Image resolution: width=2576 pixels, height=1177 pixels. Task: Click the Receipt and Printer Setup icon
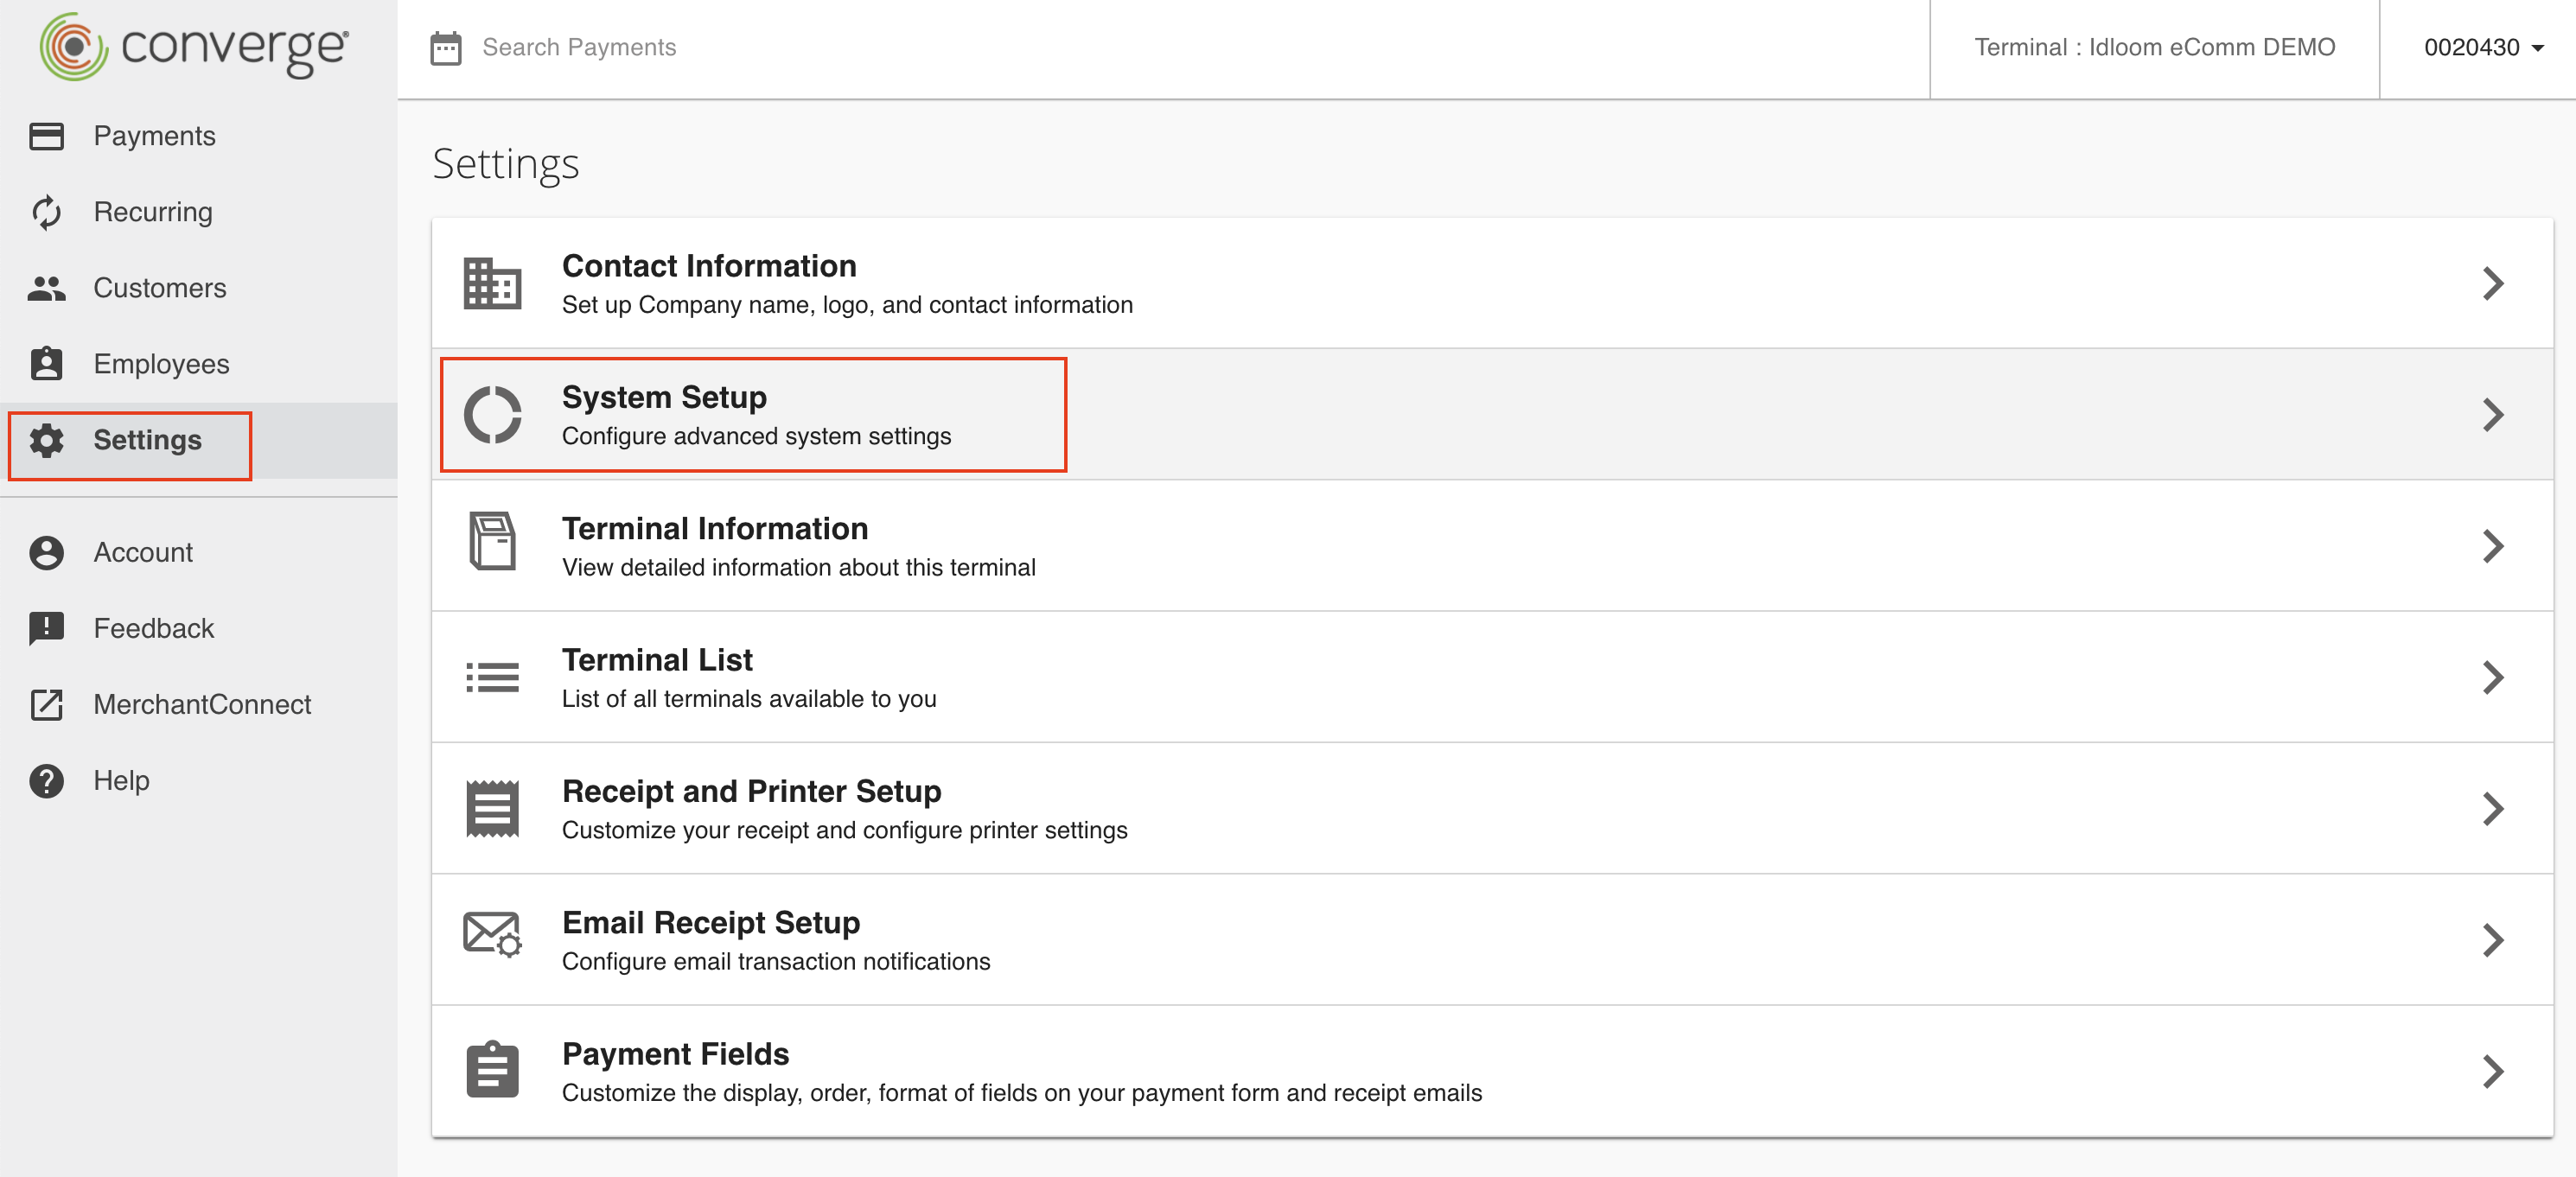(492, 809)
